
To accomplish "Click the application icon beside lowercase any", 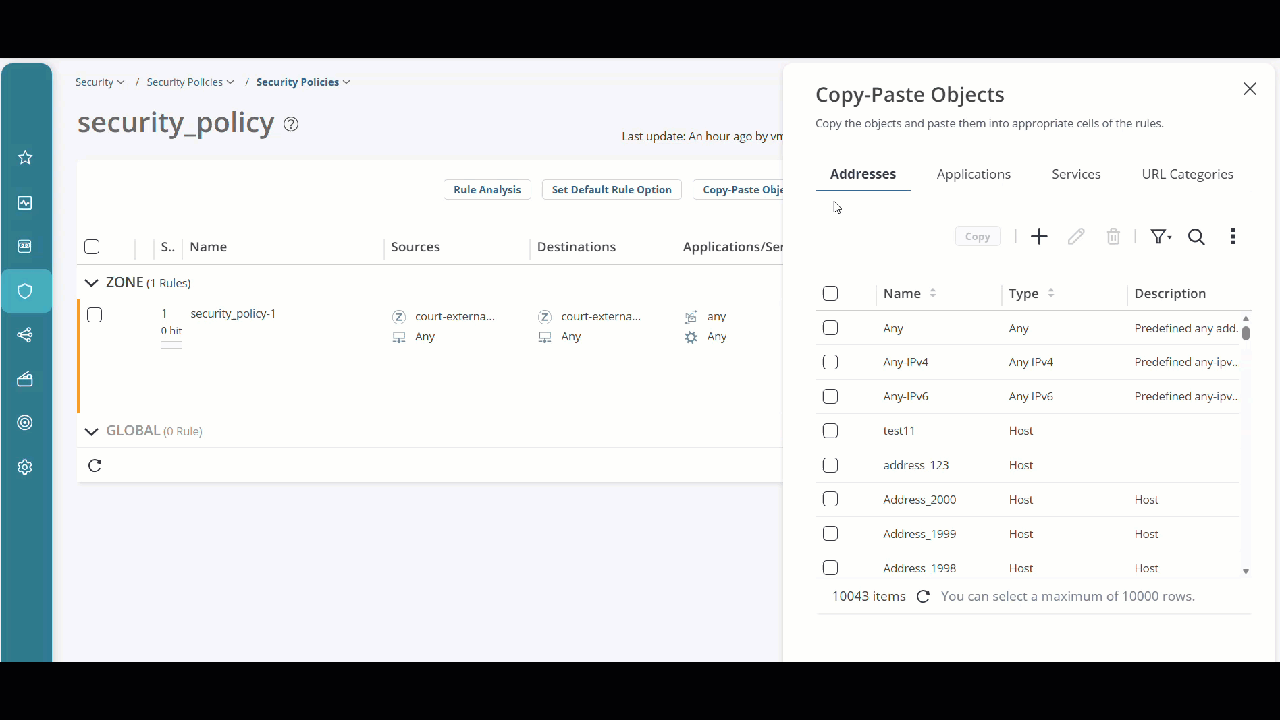I will [691, 316].
